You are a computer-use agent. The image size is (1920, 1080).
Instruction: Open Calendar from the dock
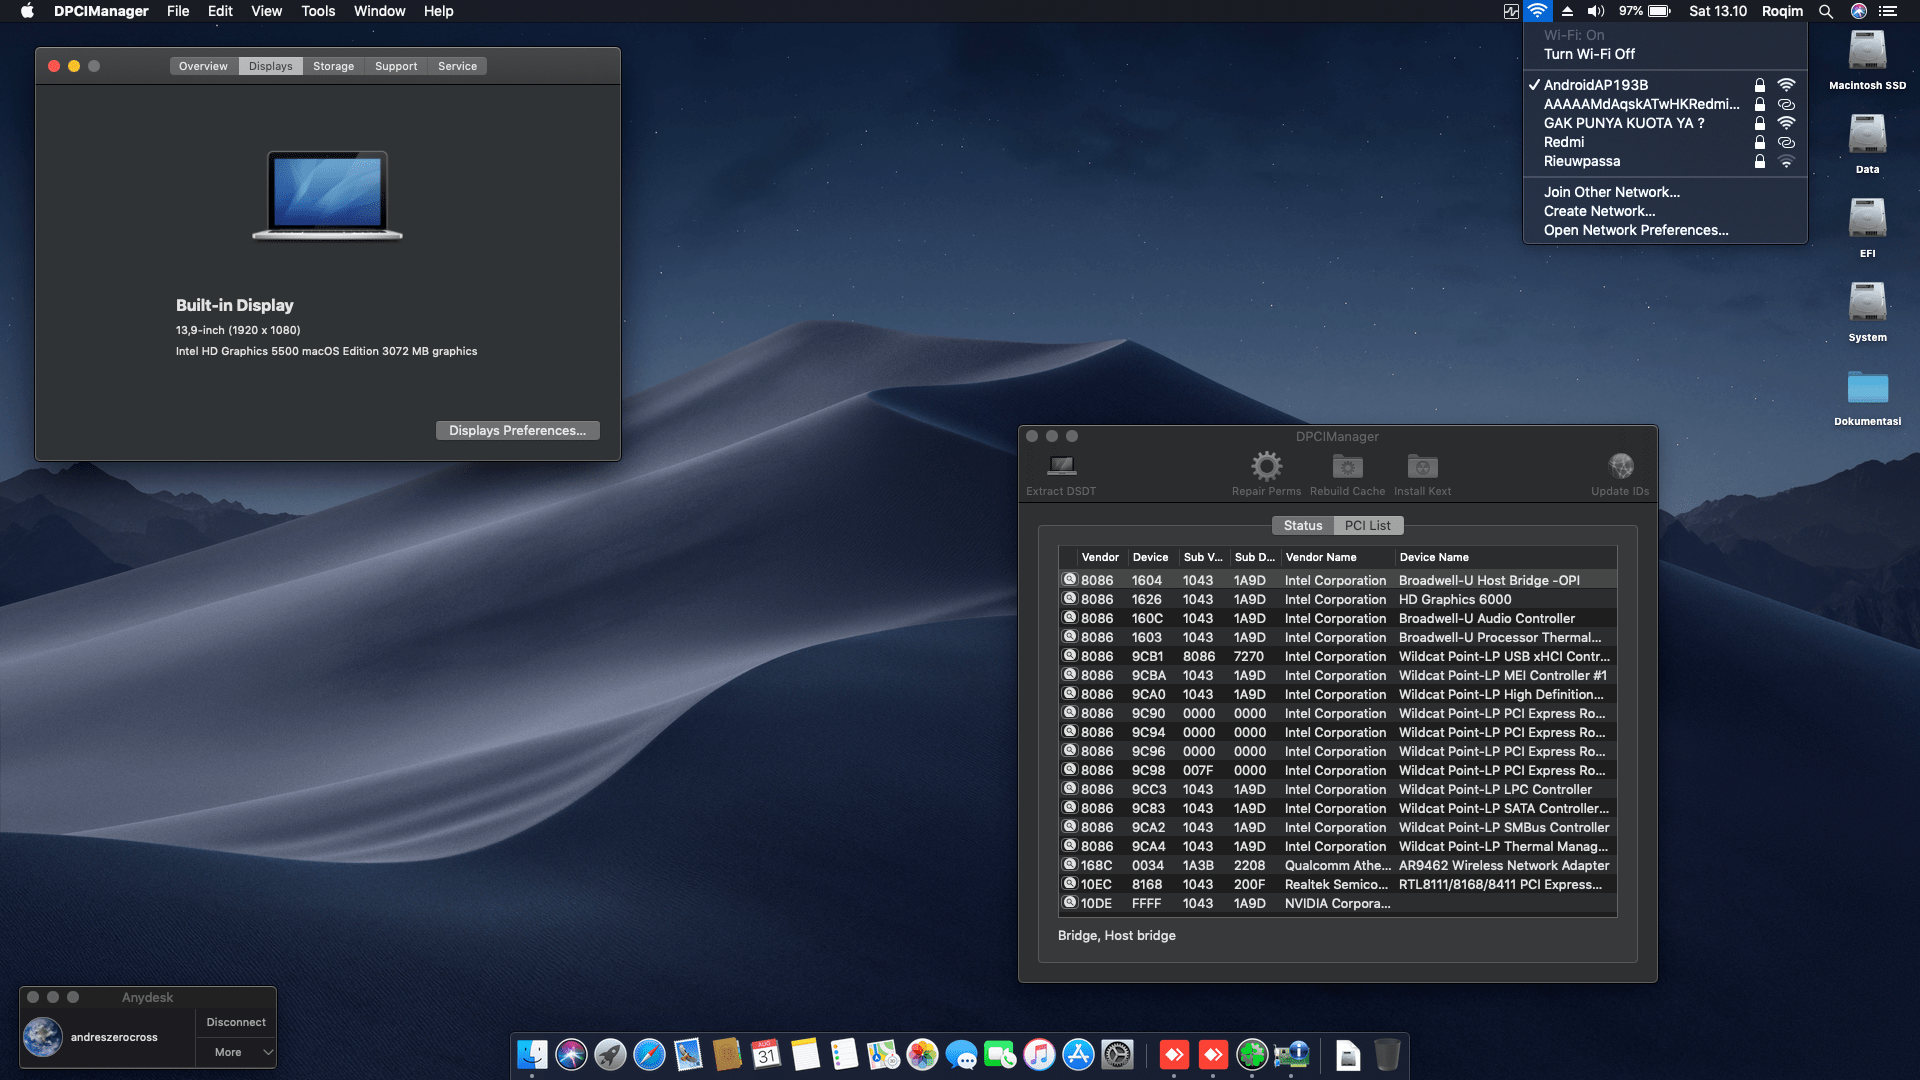[766, 1054]
